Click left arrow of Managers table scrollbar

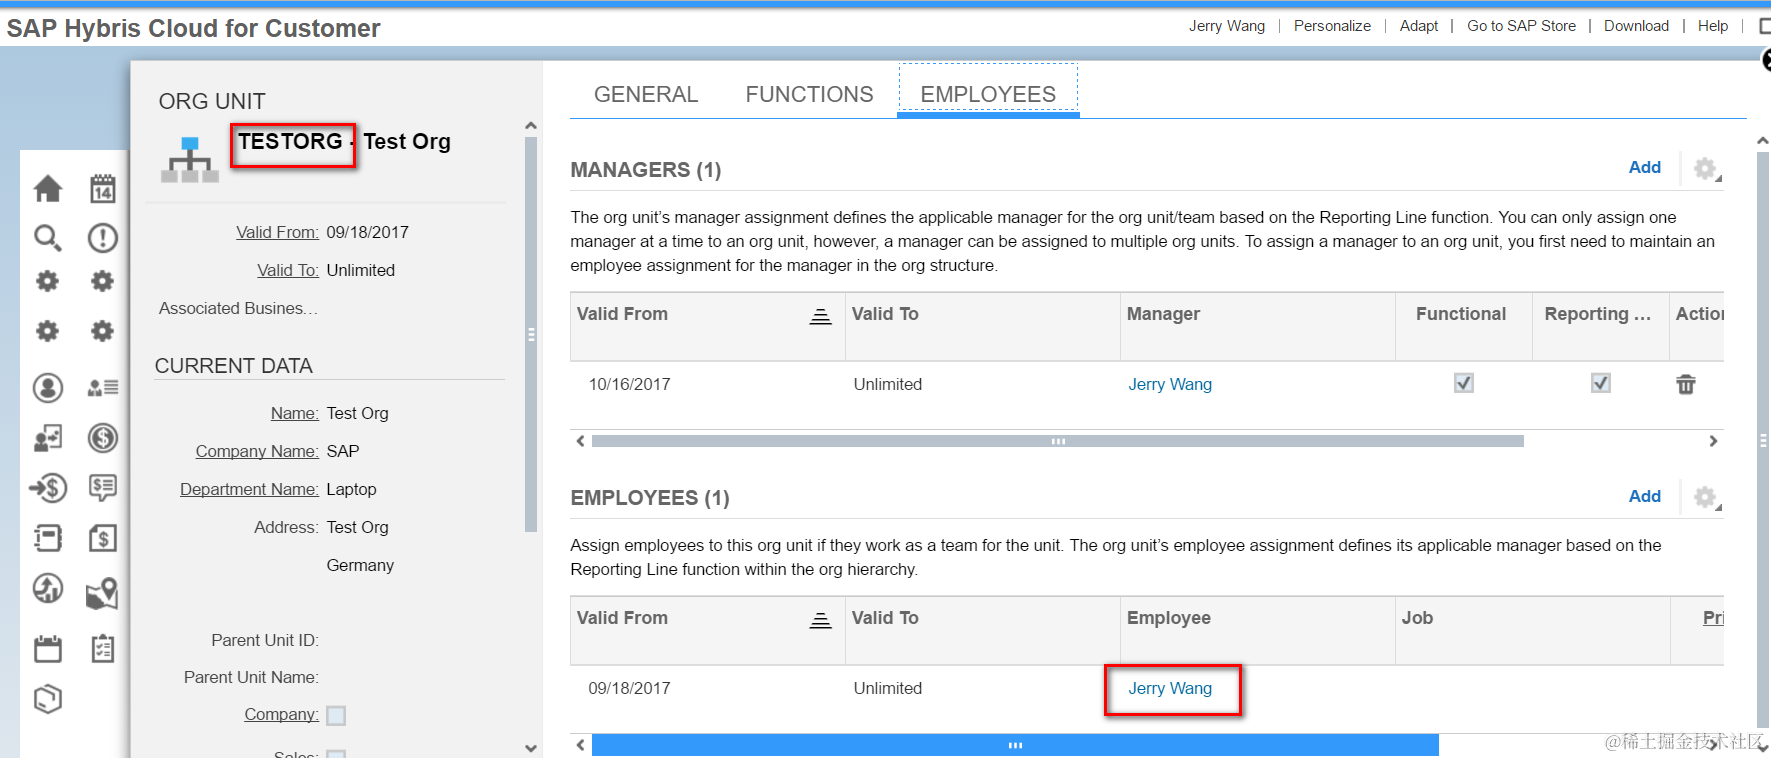580,441
